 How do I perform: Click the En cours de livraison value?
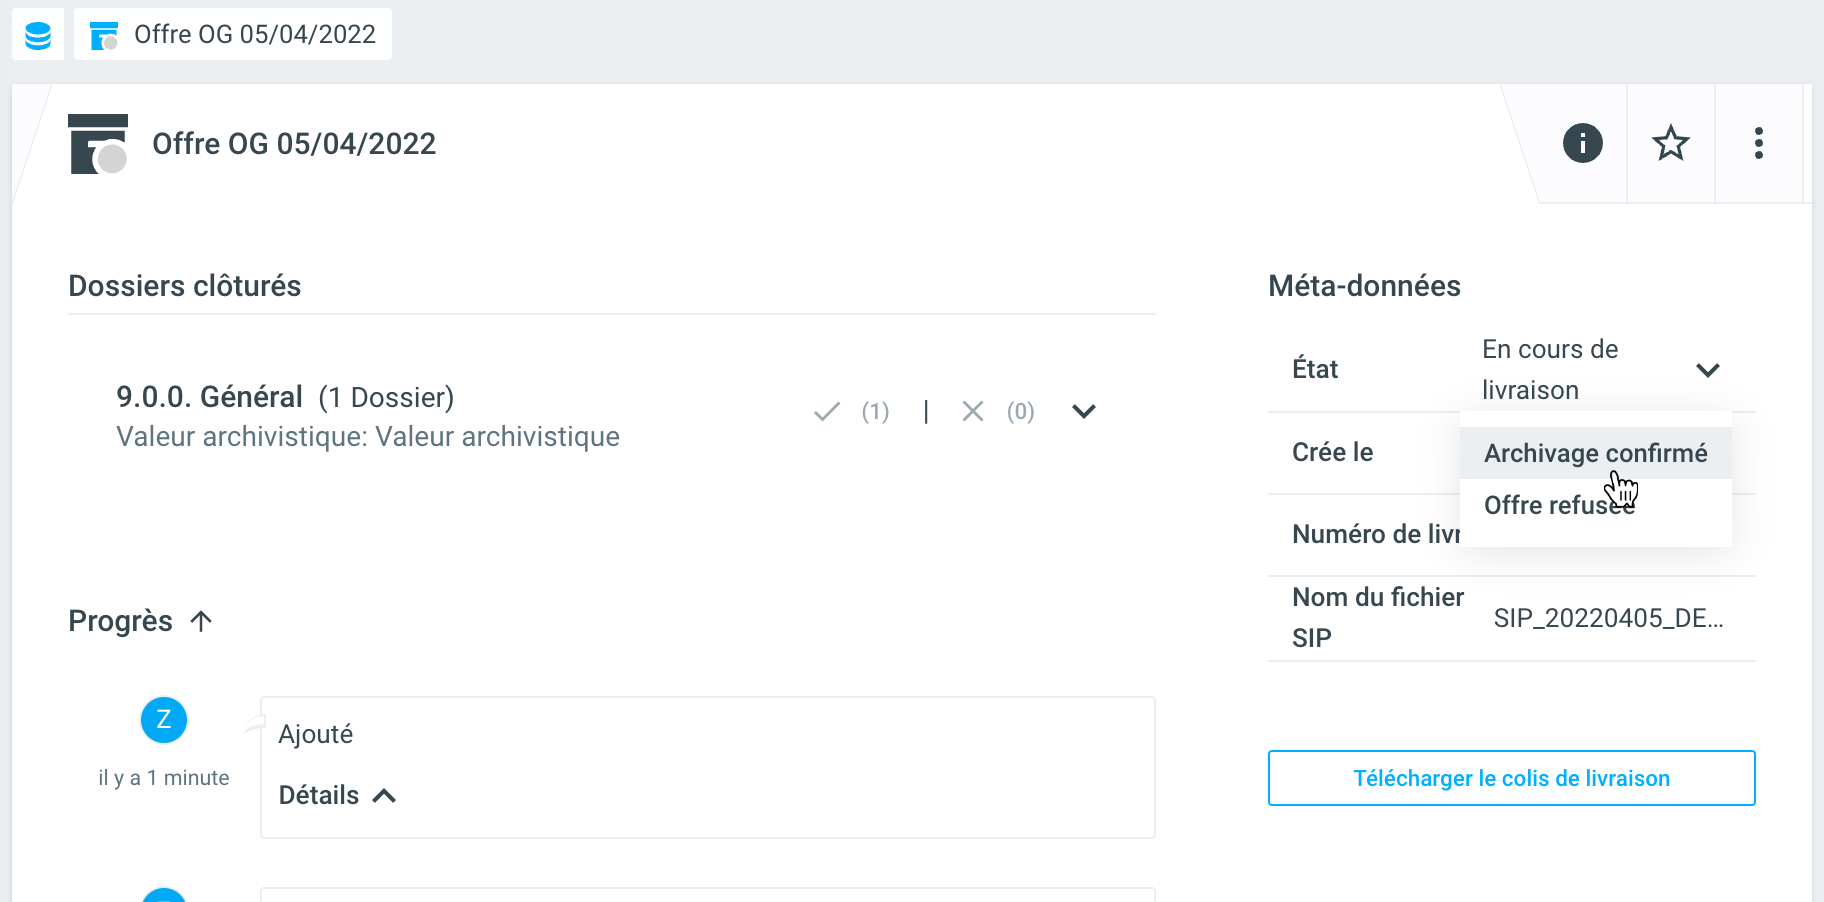tap(1549, 370)
